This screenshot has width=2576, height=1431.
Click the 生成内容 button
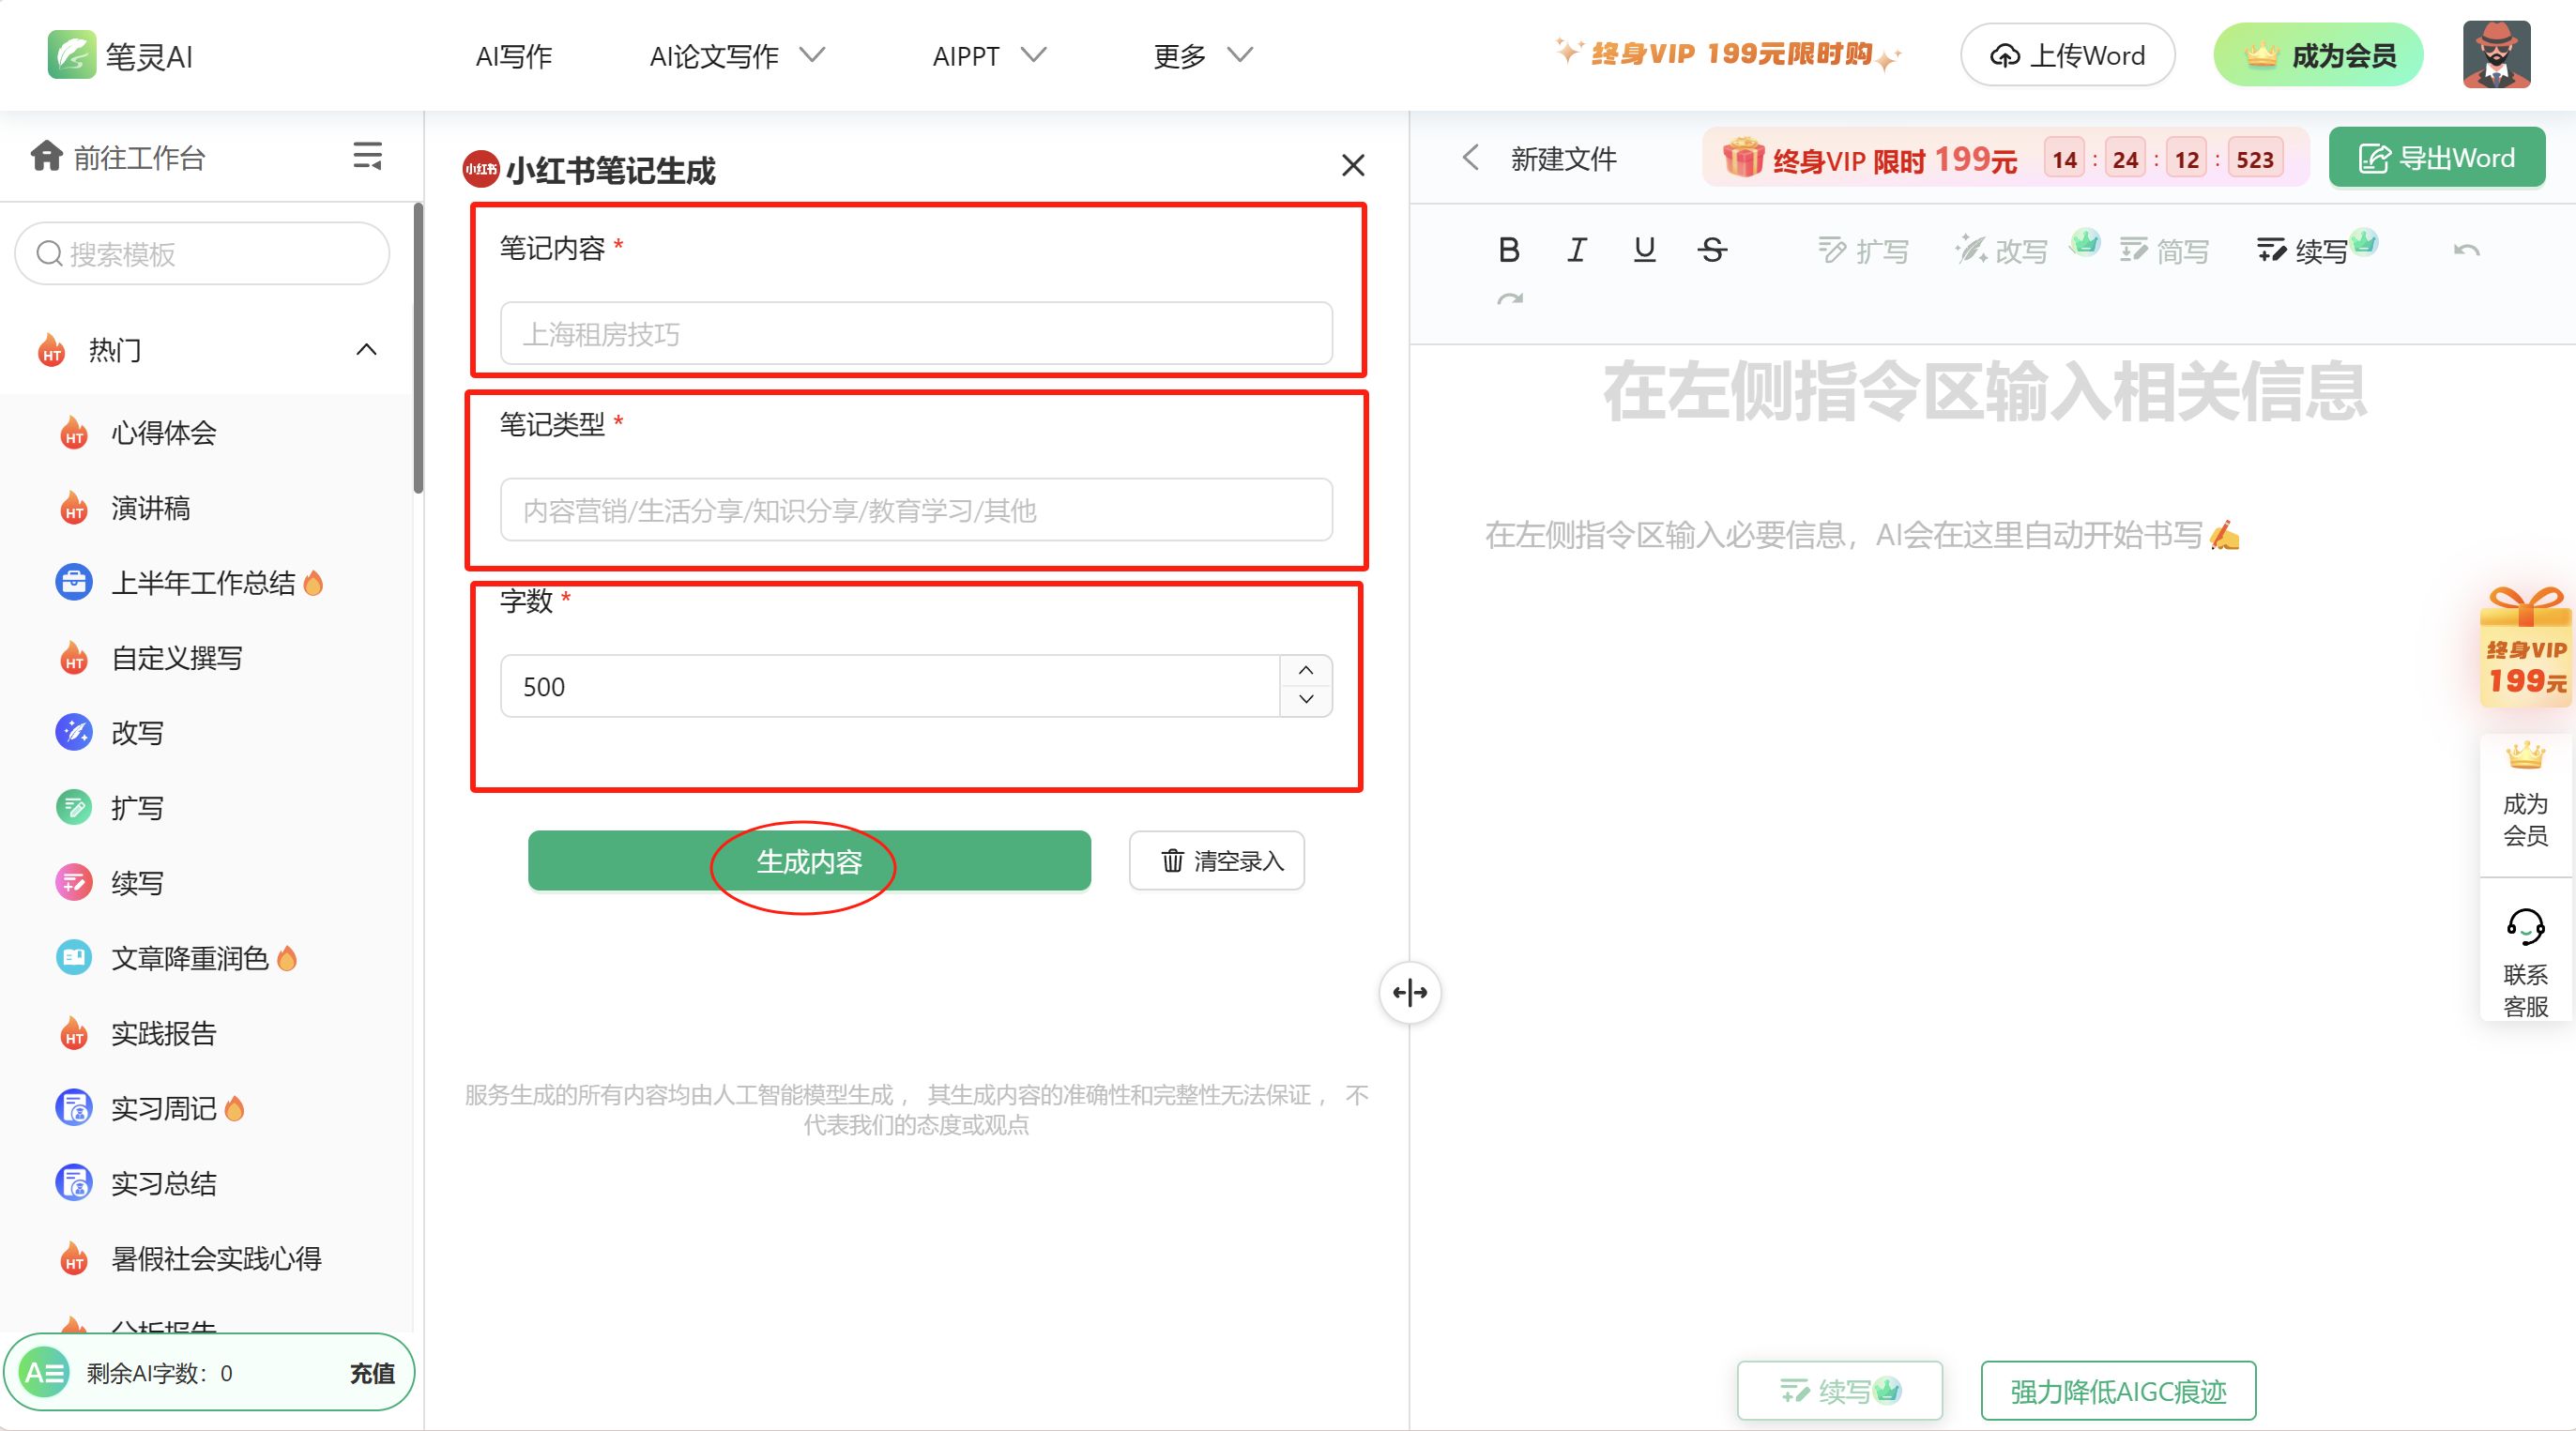[808, 861]
